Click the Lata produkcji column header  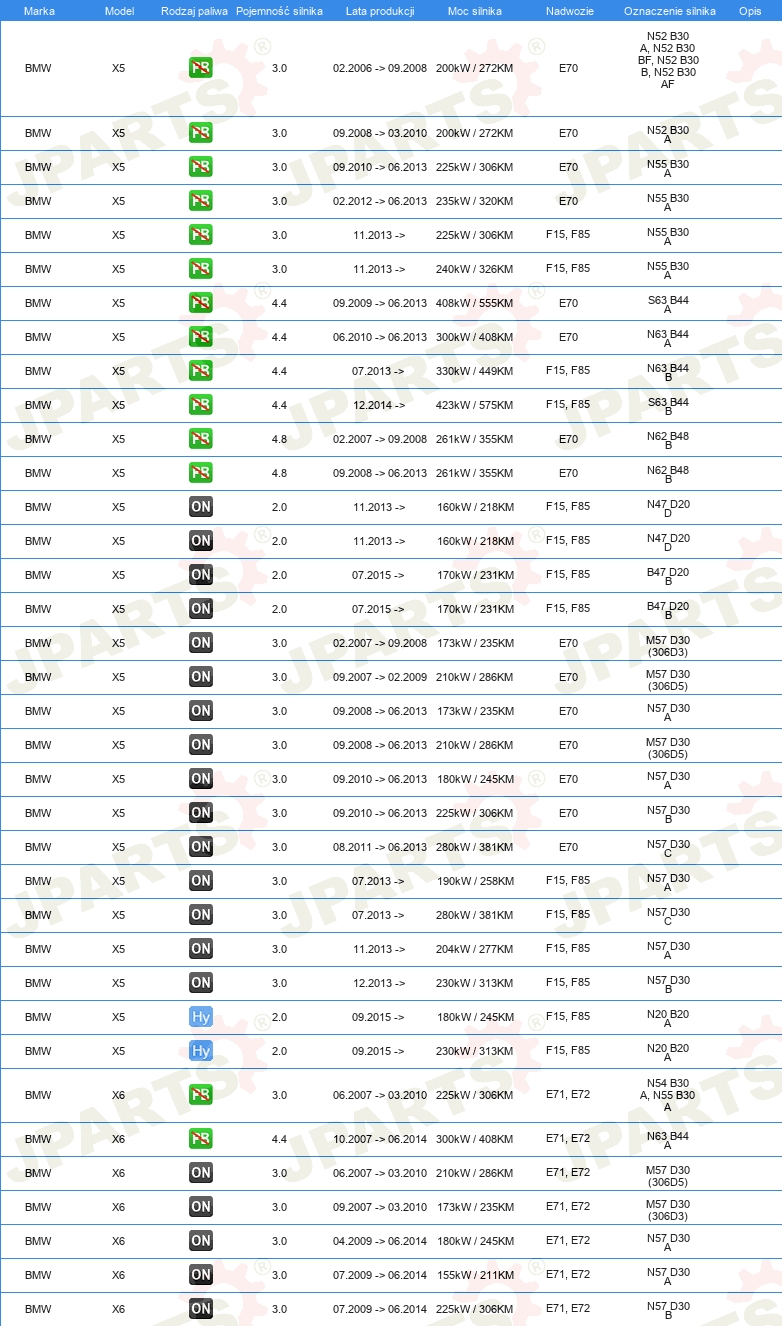380,11
